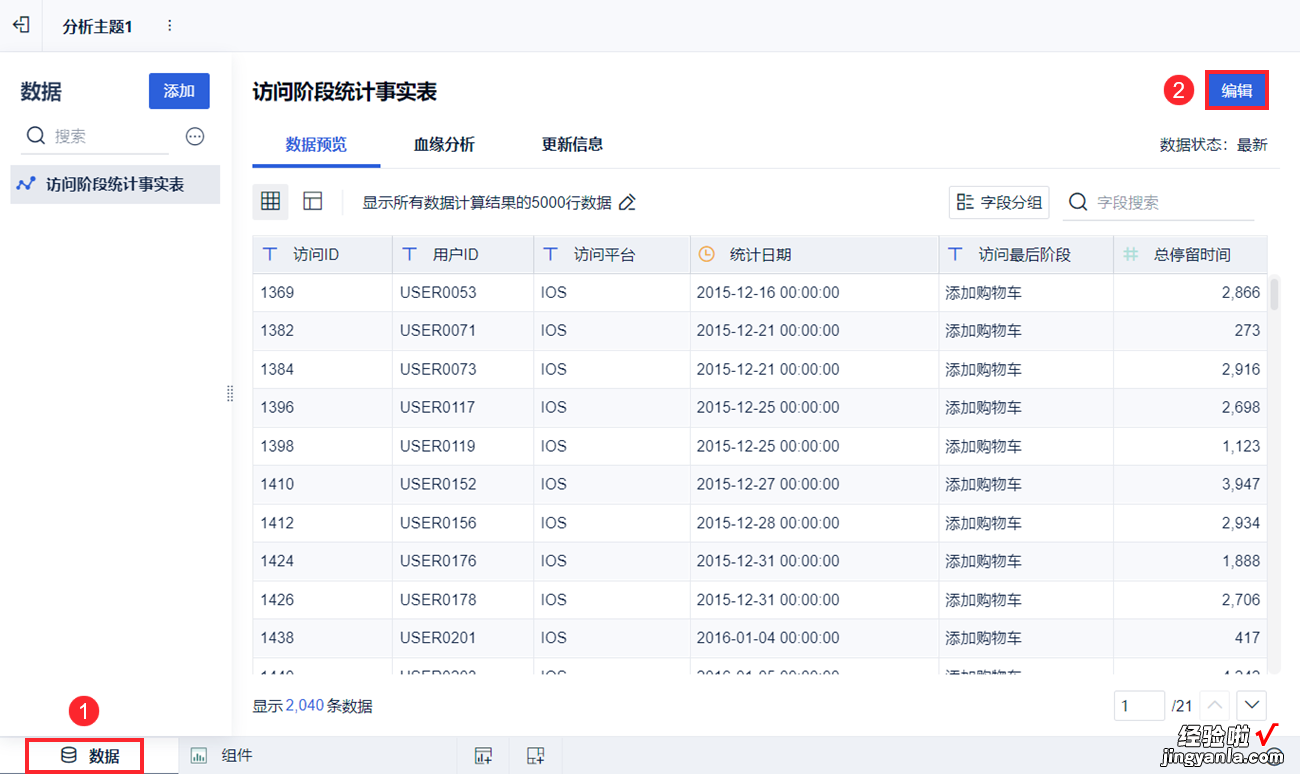Screen dimensions: 1300x774
Task: Click the T type icon of 访问ID column
Action: point(269,254)
